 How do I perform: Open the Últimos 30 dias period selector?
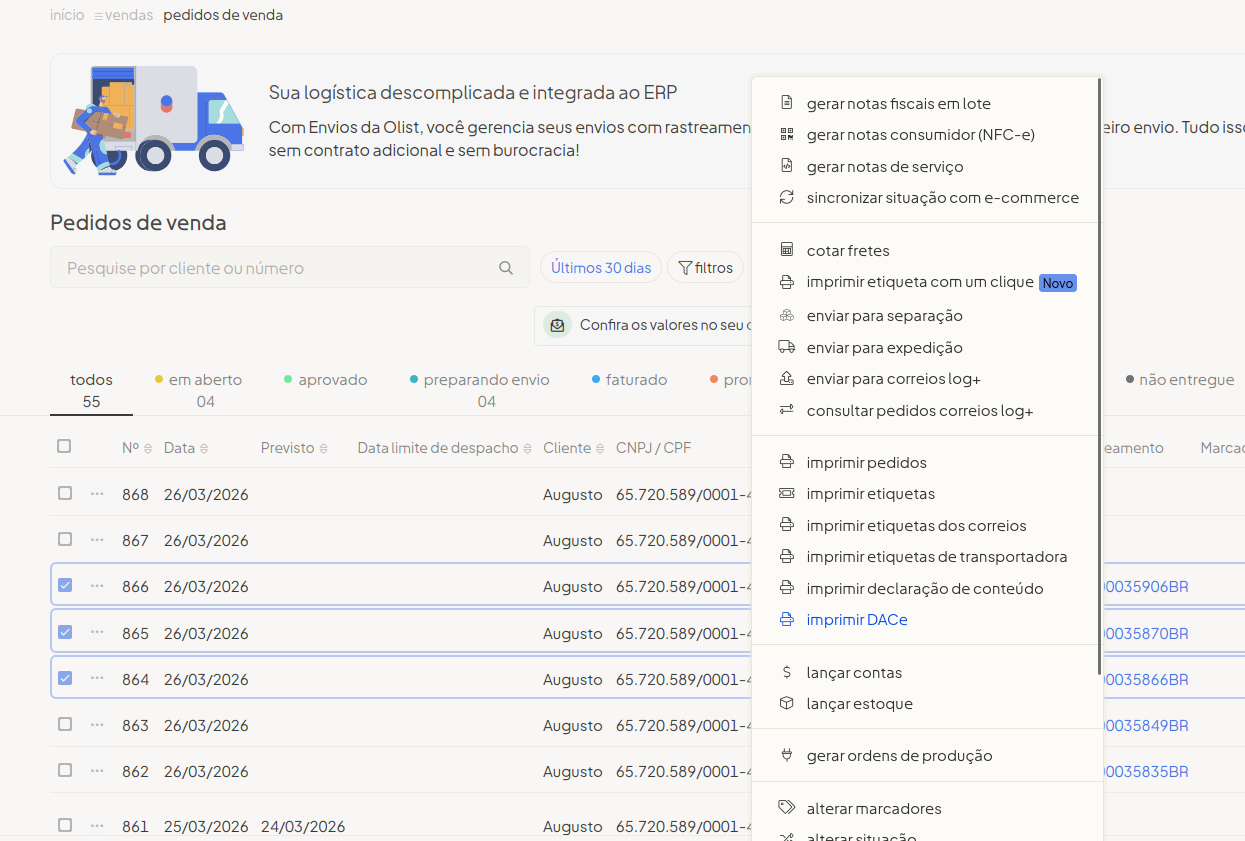pos(601,268)
